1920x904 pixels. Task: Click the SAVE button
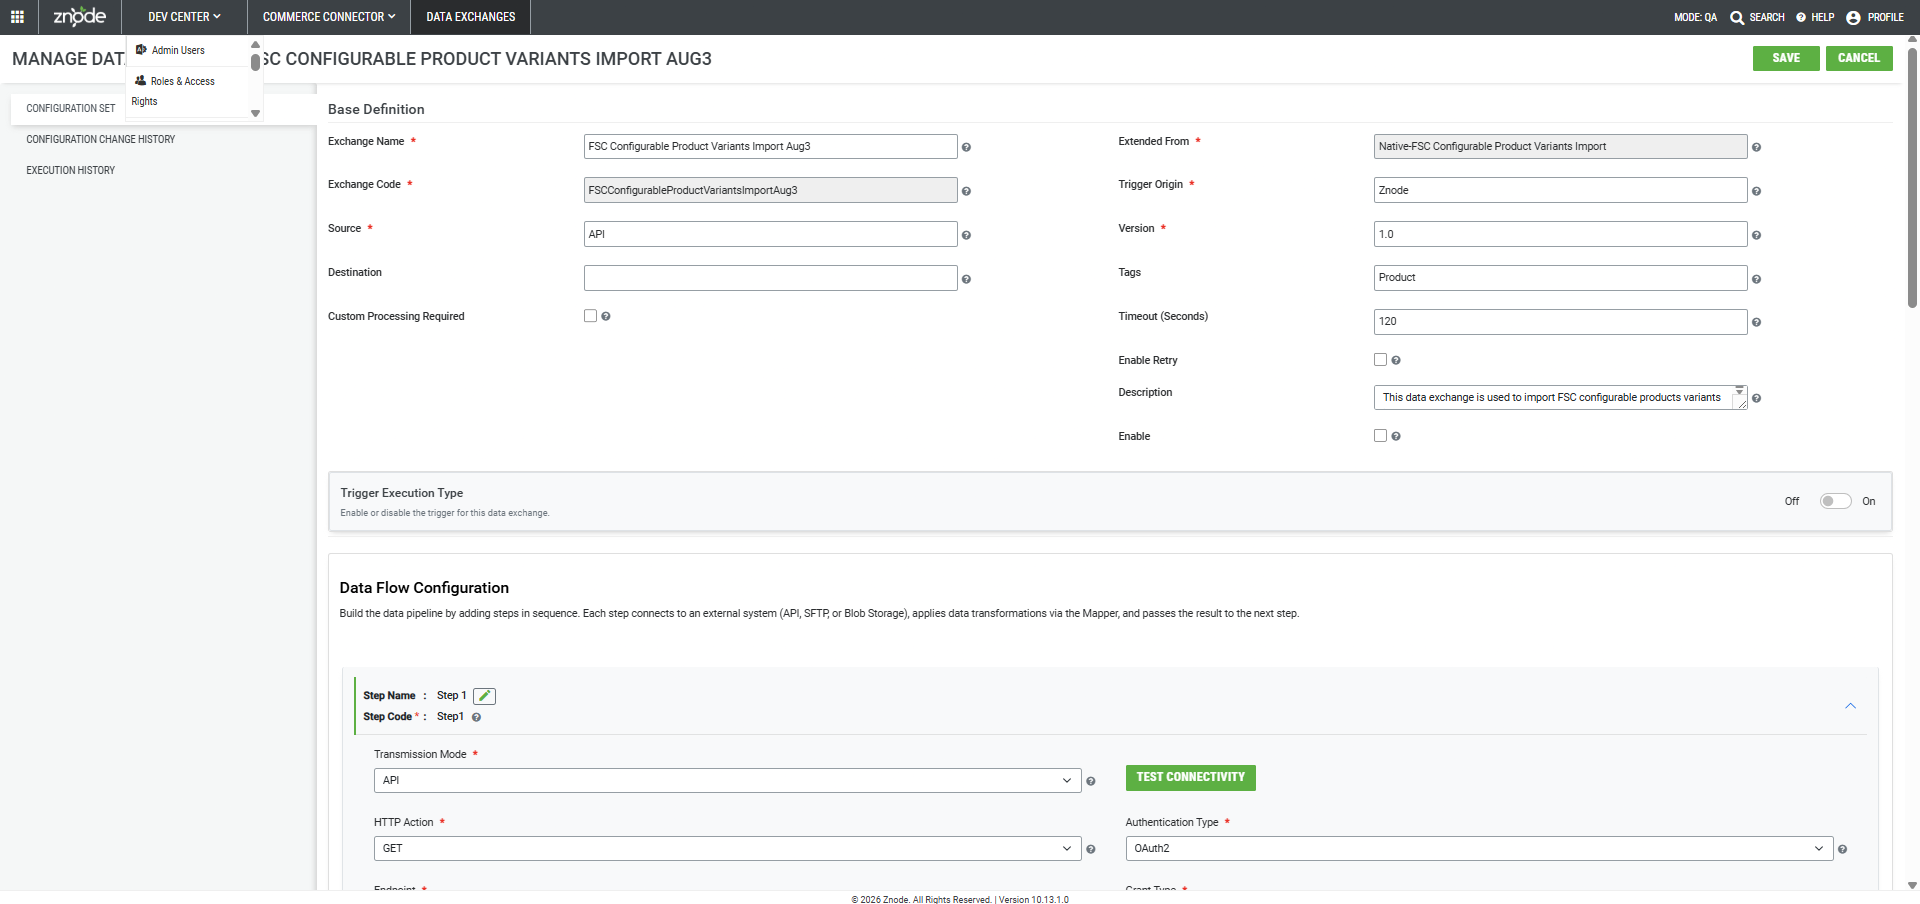coord(1786,58)
